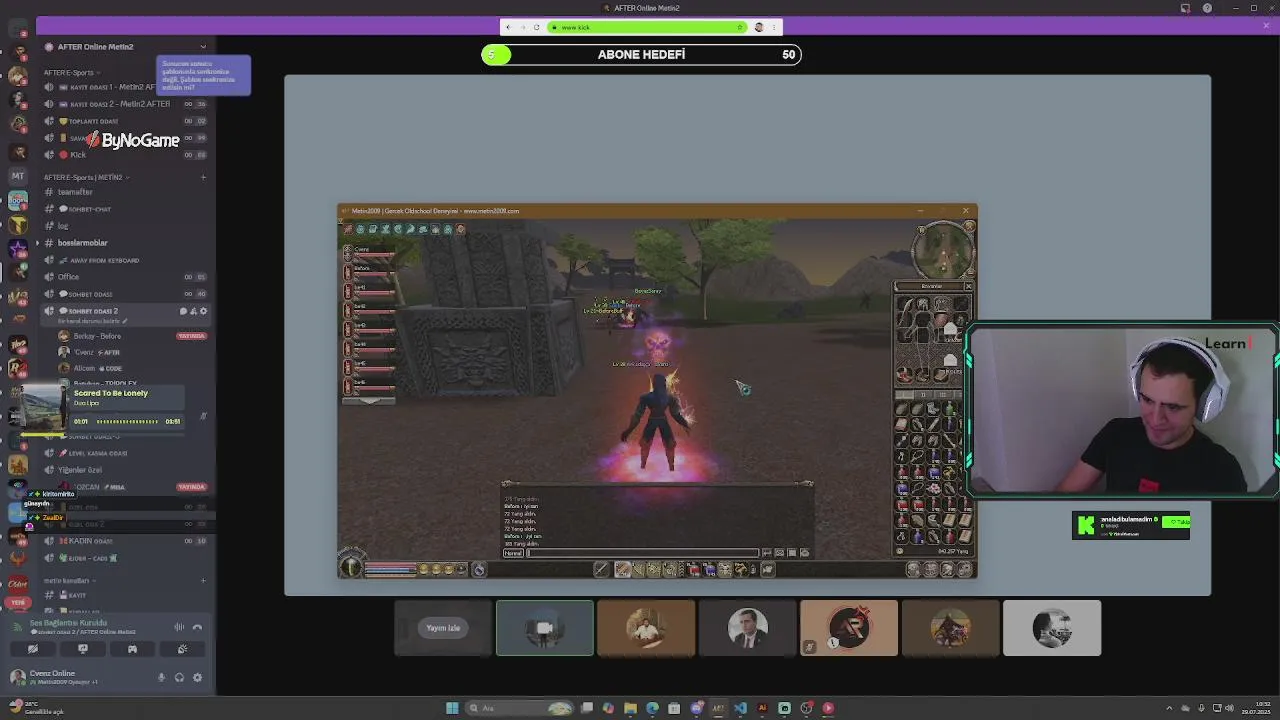Click the Metin2 chat input box
Image resolution: width=1280 pixels, height=720 pixels.
point(643,553)
